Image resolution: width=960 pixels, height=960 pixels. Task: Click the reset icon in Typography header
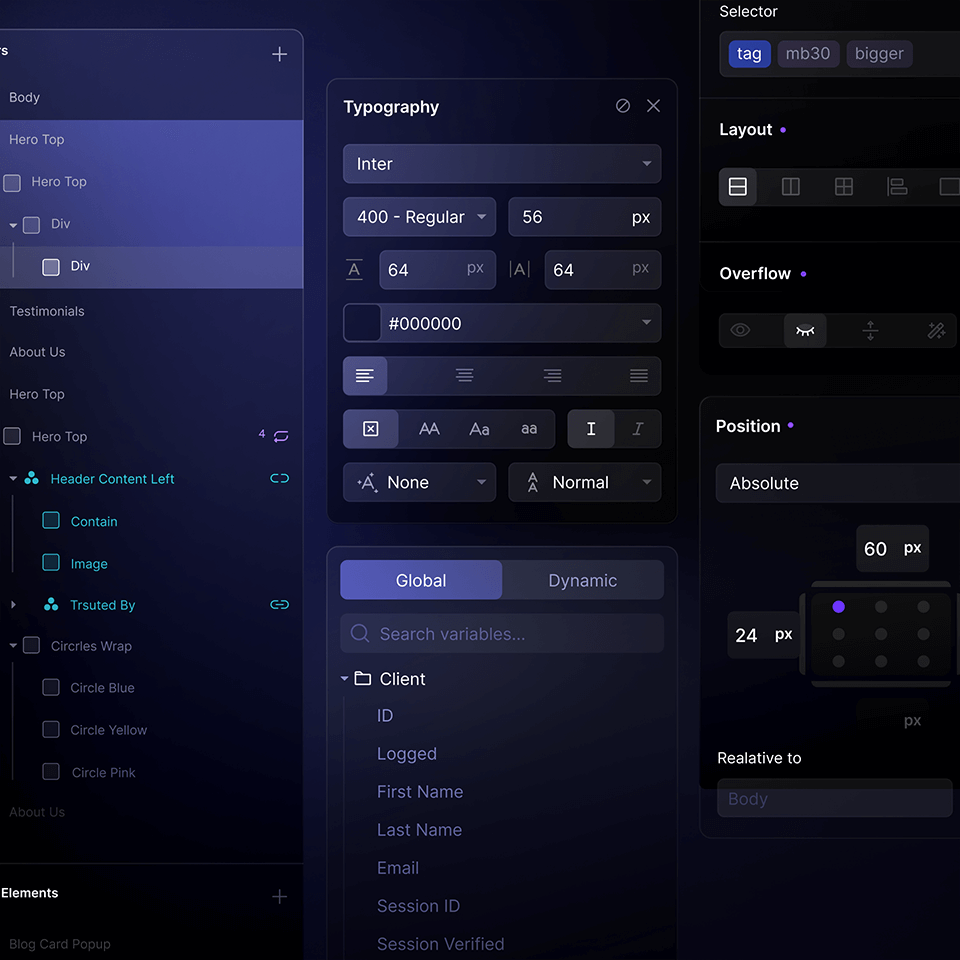[623, 106]
